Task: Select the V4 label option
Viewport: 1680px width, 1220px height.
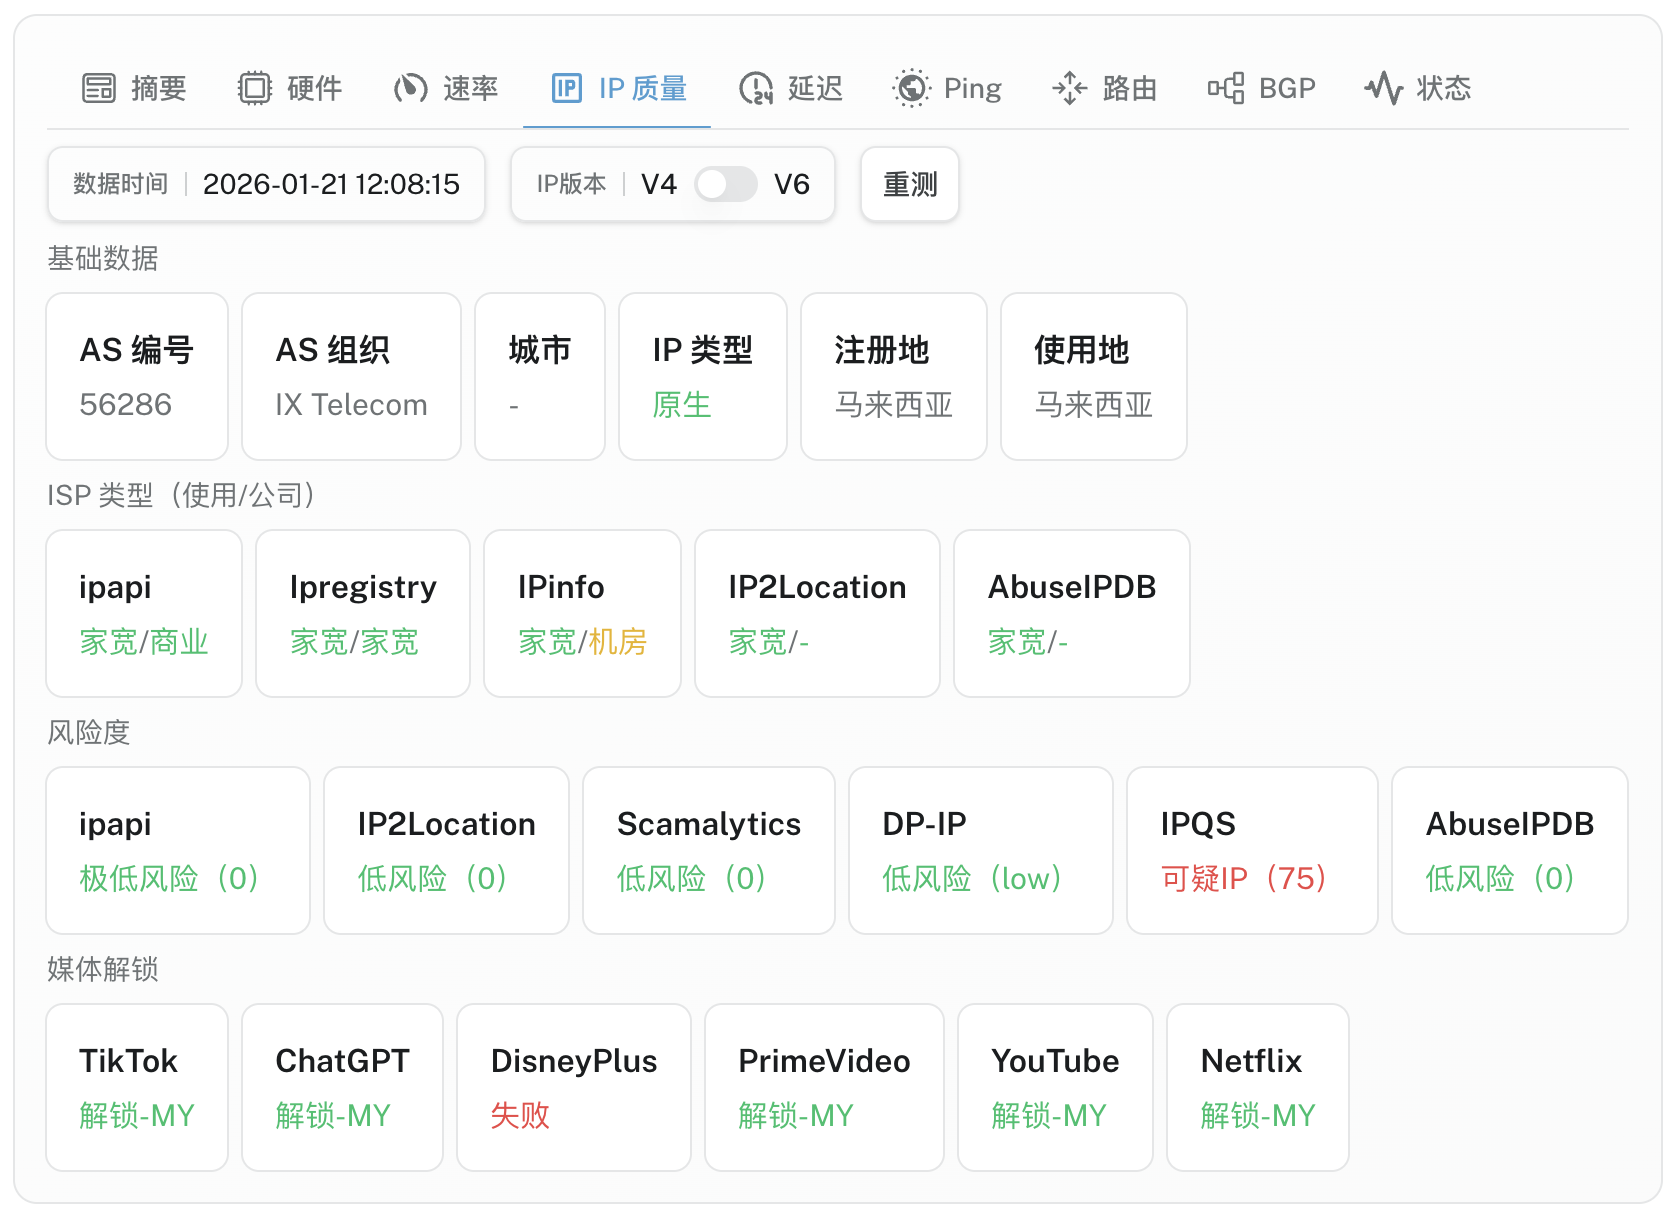Action: click(x=658, y=184)
